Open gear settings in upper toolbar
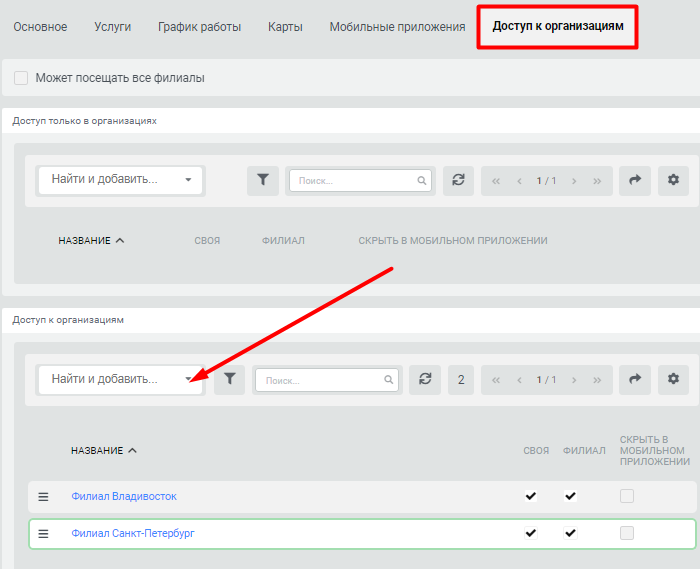The height and width of the screenshot is (569, 700). 673,180
